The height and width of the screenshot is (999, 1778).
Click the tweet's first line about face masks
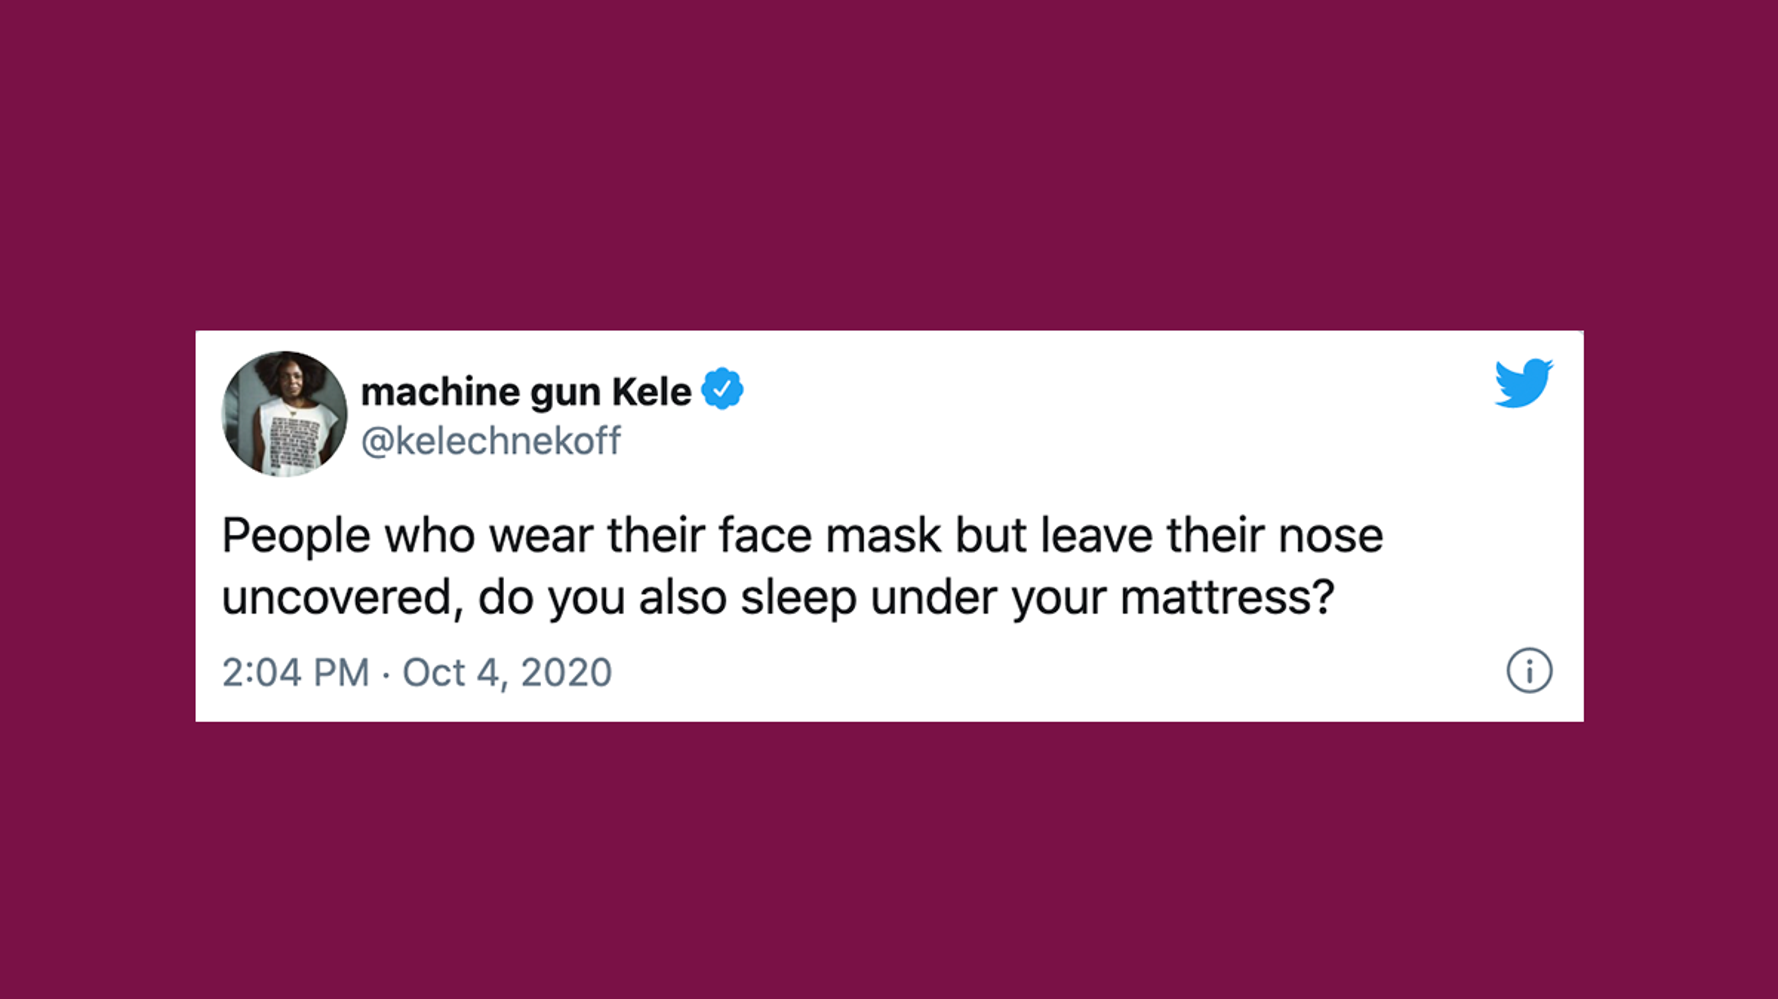(x=802, y=535)
